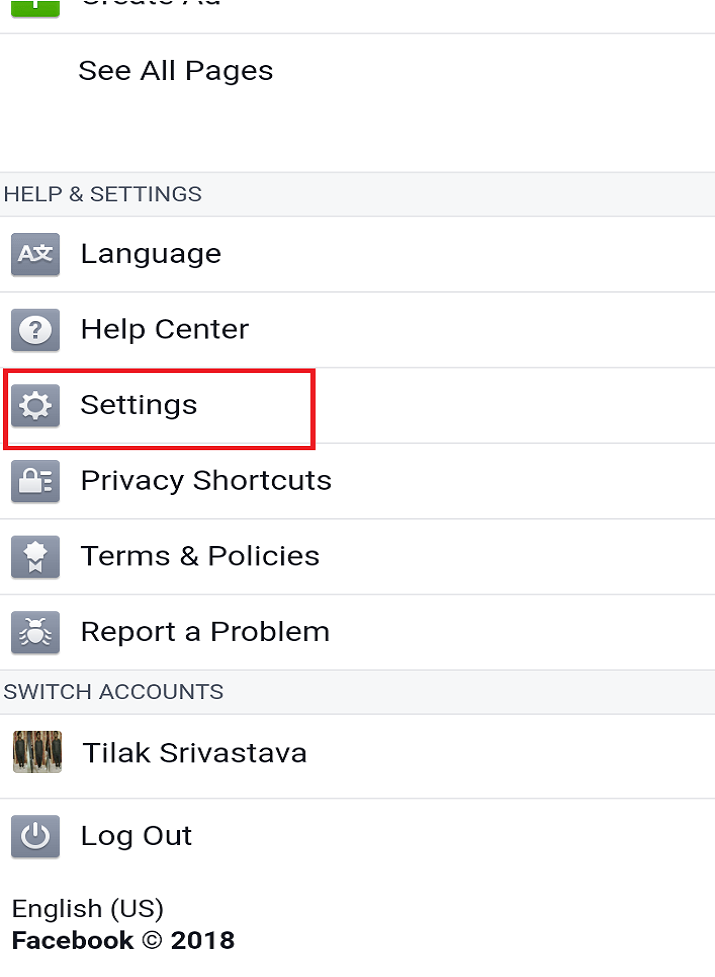715x977 pixels.
Task: Open the Help Center menu item
Action: 358,330
